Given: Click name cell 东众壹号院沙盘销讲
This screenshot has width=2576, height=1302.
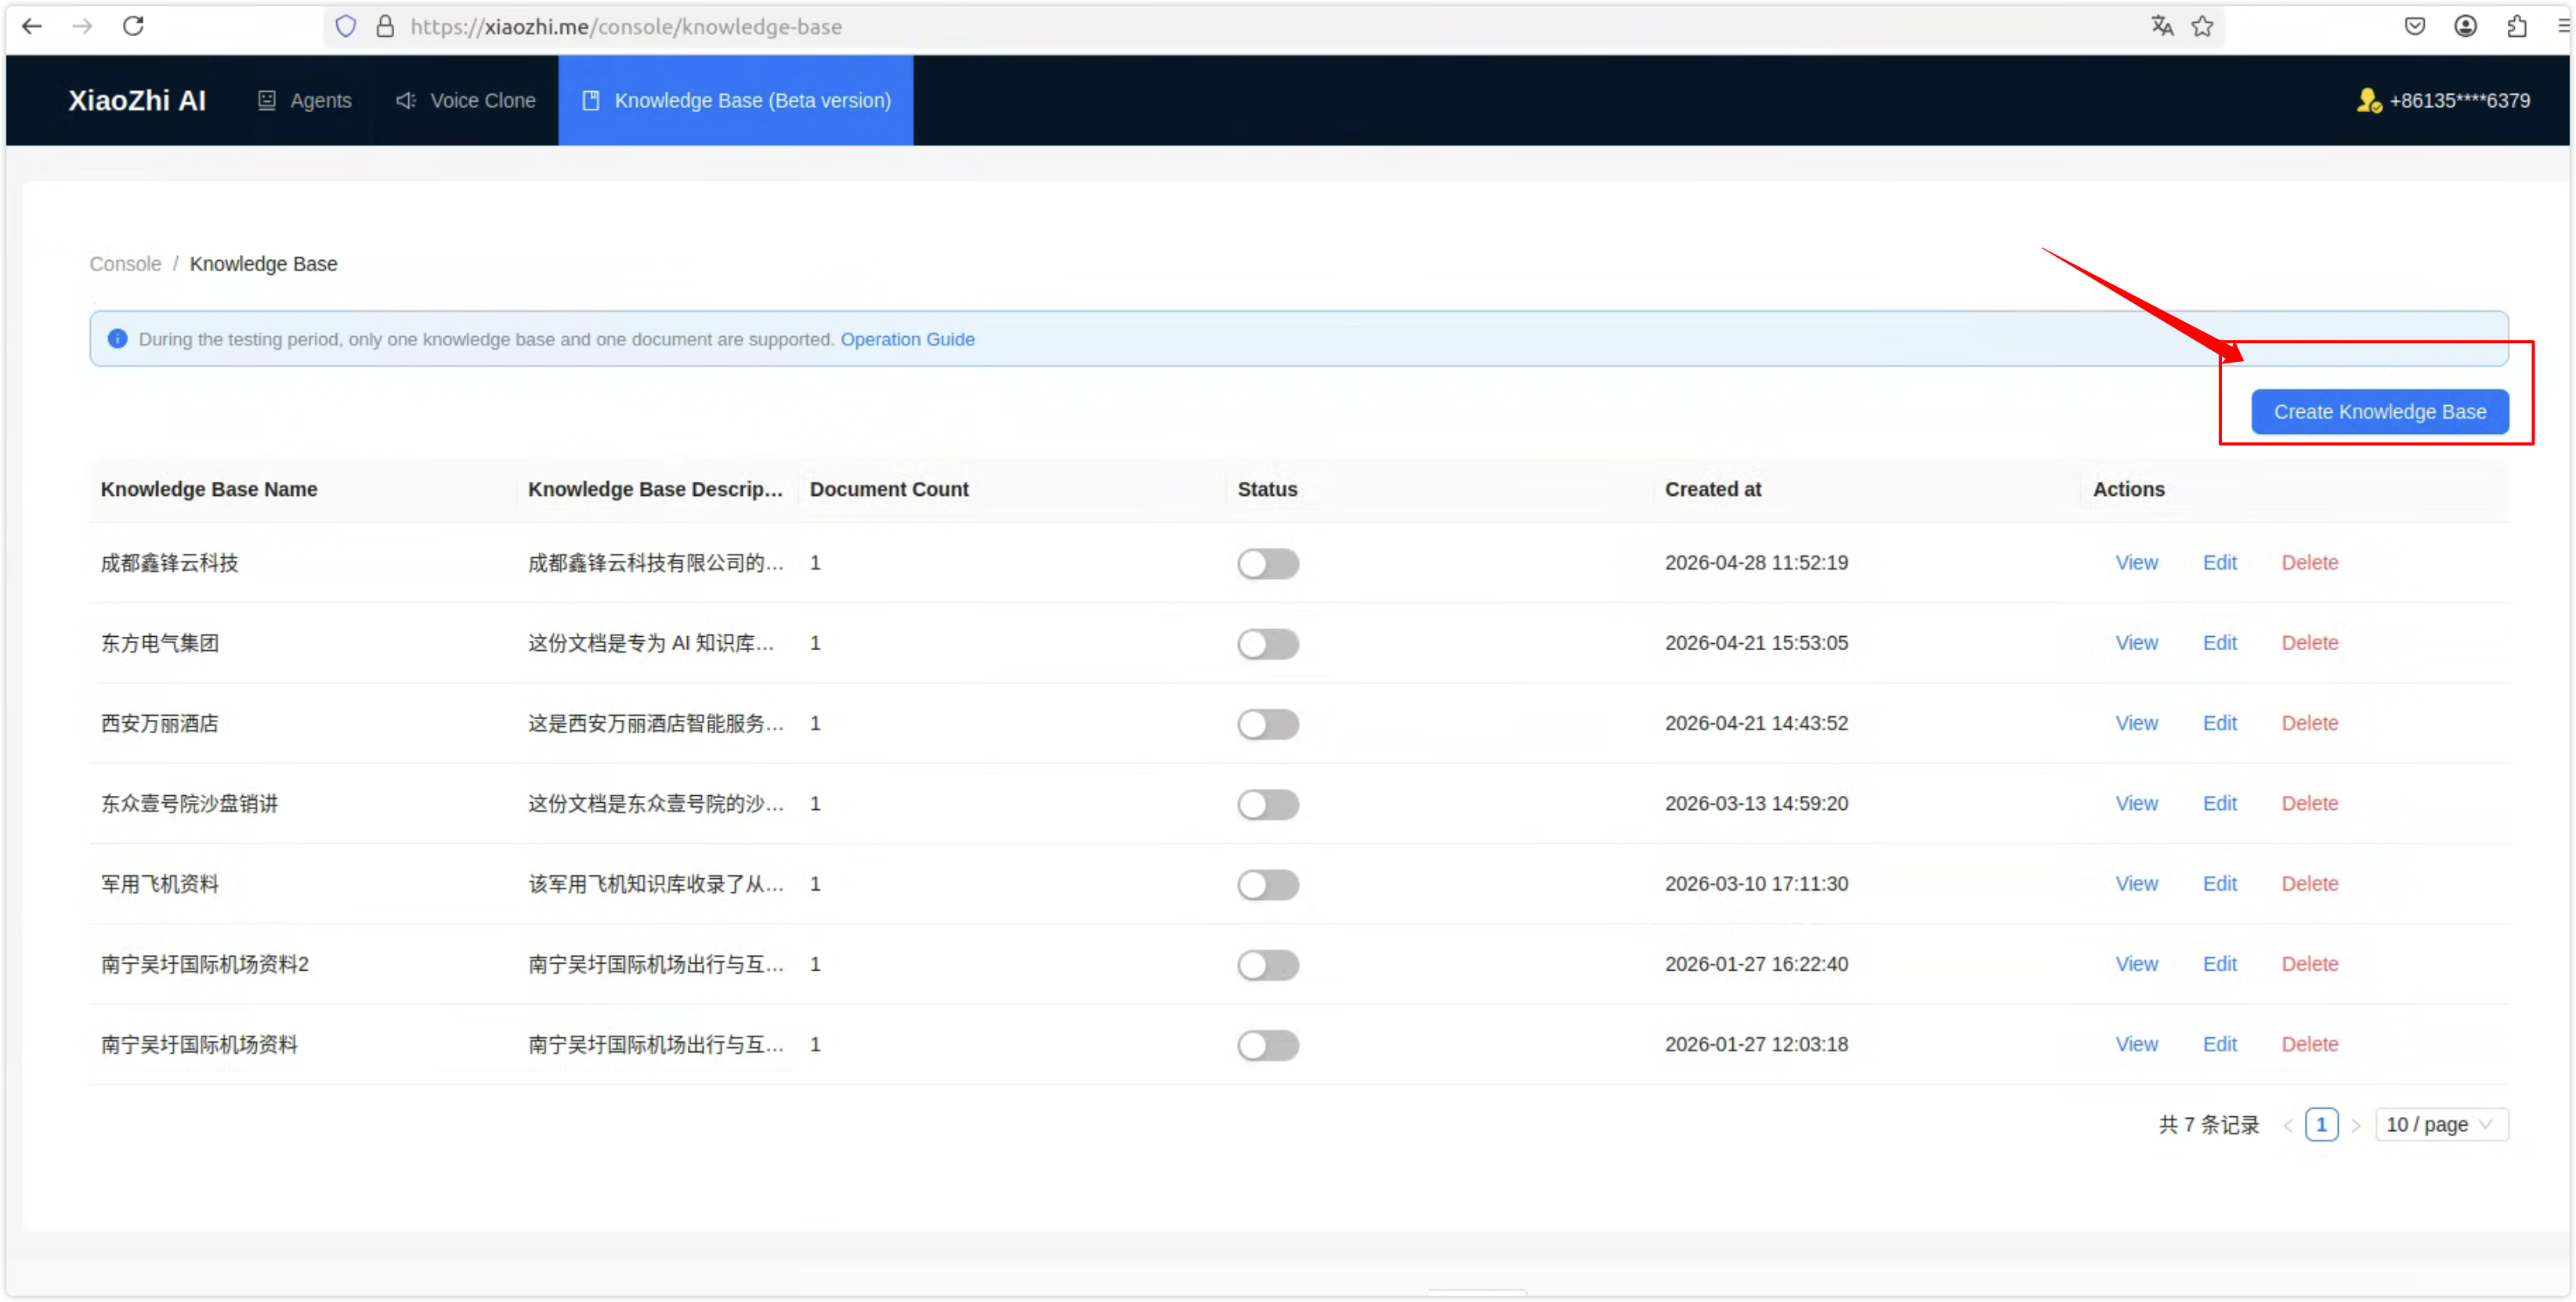Looking at the screenshot, I should pyautogui.click(x=189, y=803).
